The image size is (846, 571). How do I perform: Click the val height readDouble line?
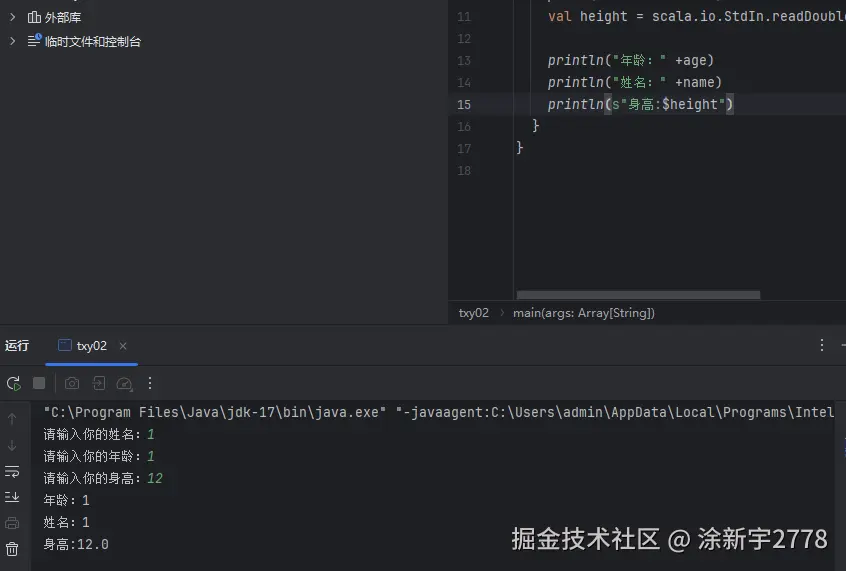(x=697, y=17)
